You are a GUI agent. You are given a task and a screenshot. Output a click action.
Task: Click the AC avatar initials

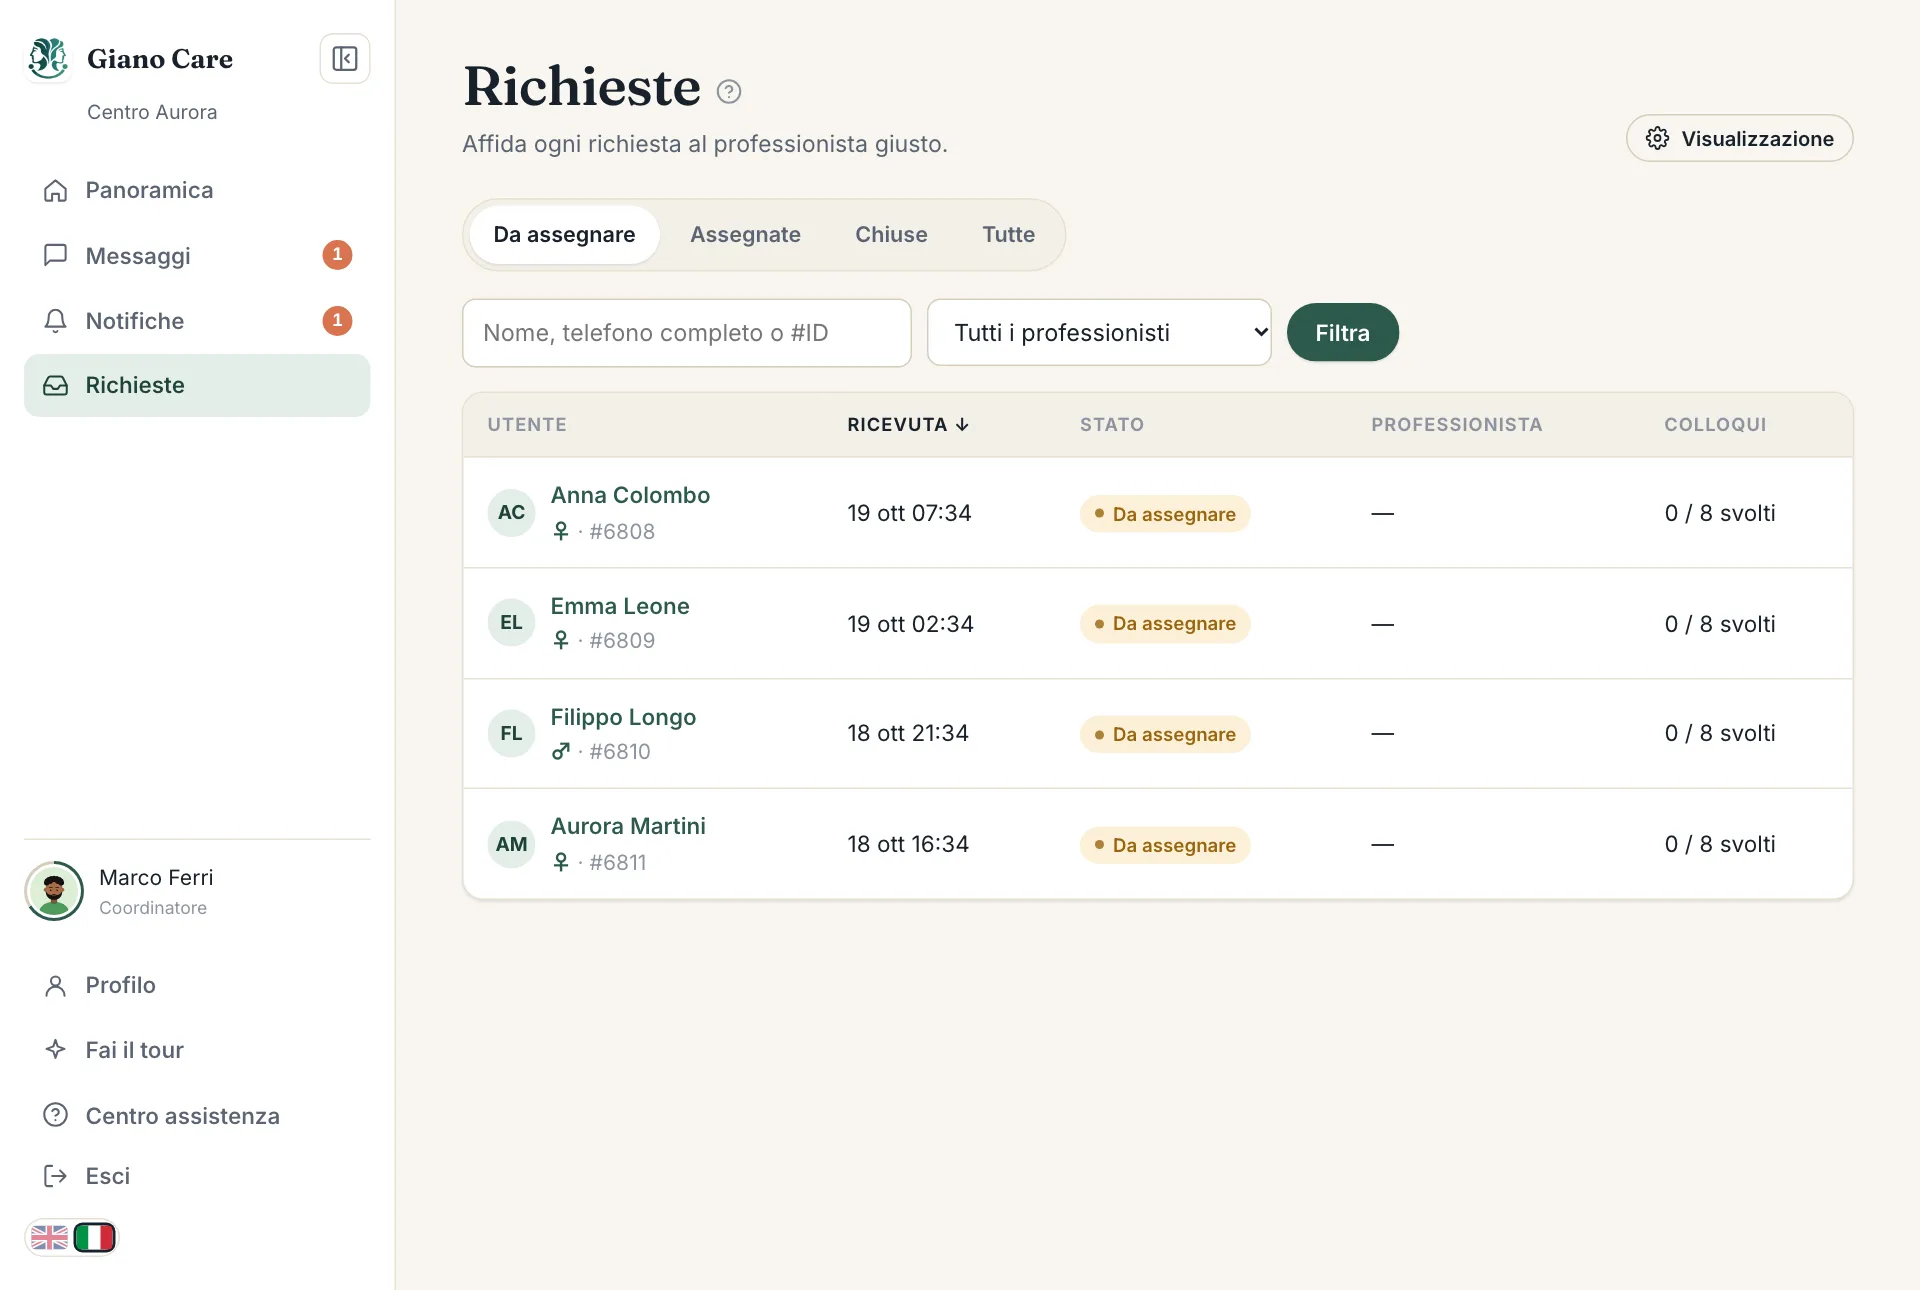coord(511,513)
